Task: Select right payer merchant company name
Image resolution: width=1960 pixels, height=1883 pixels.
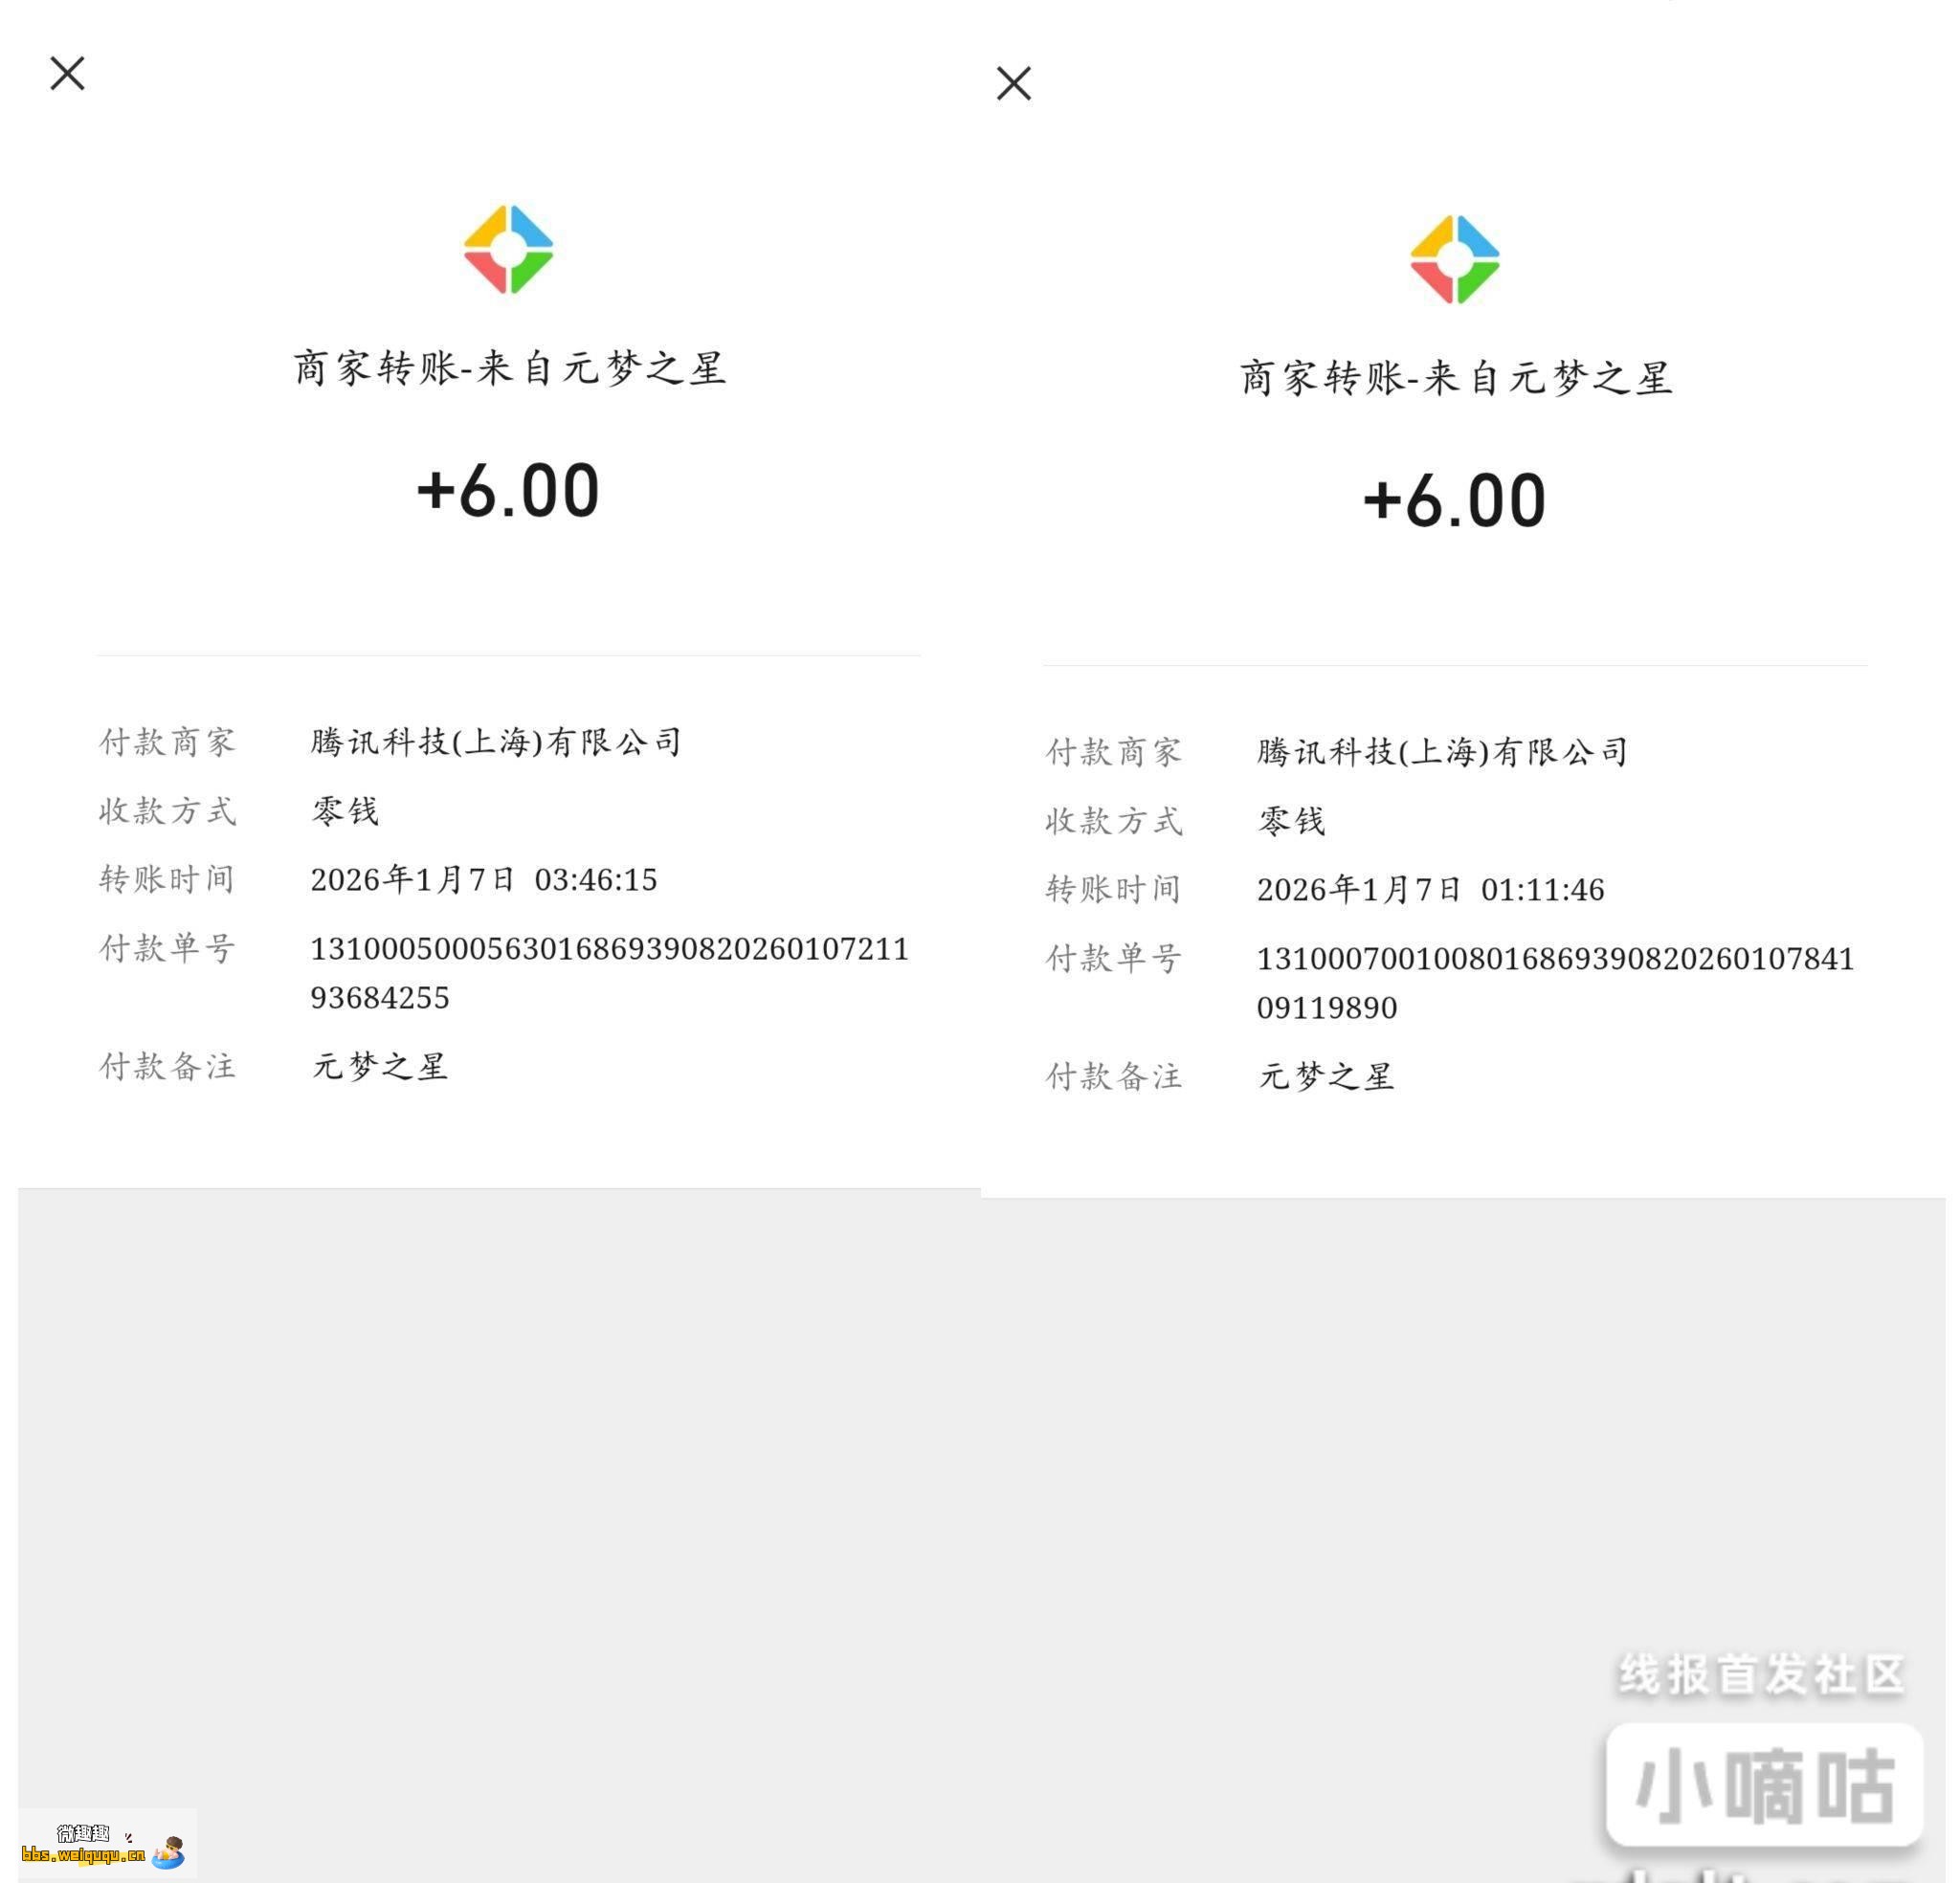Action: (1442, 752)
